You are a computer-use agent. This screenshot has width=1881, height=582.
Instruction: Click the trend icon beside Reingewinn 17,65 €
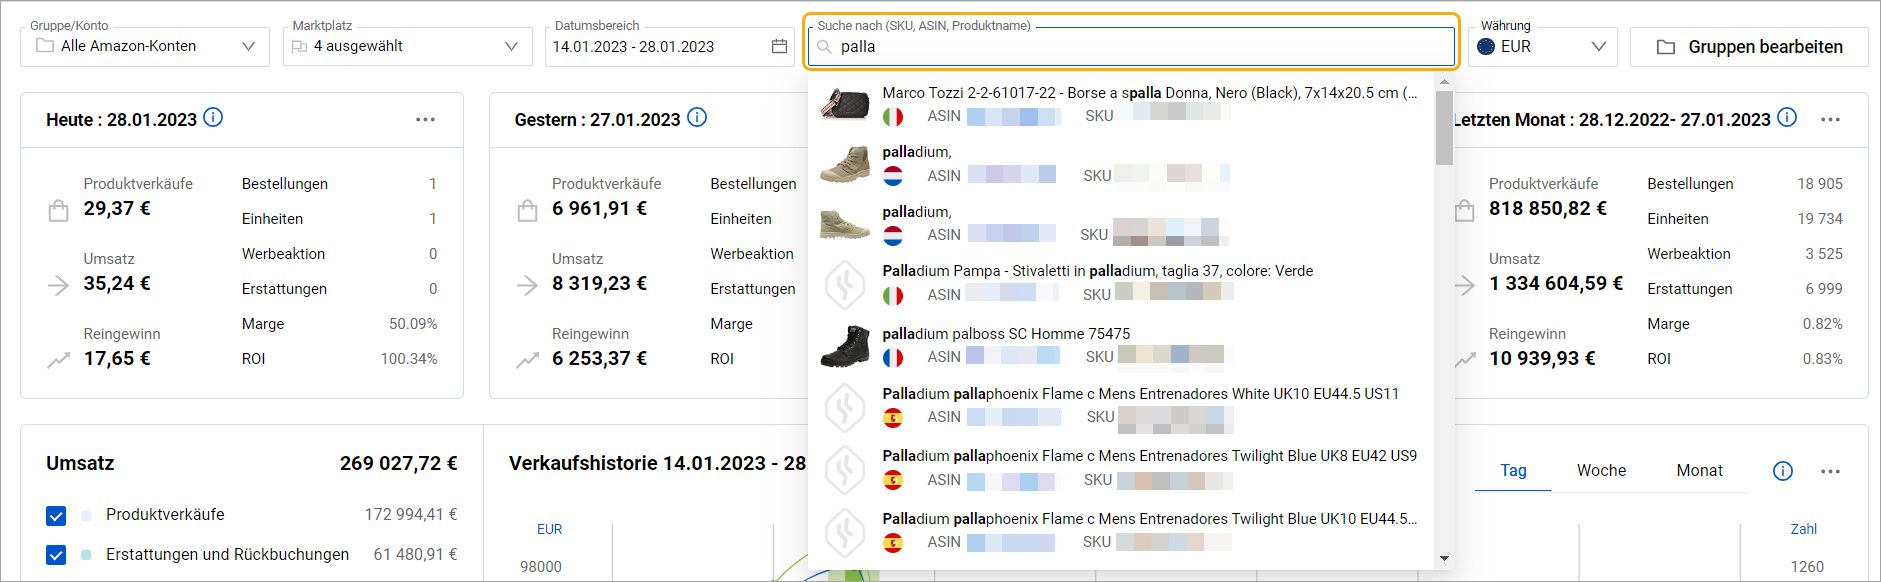point(59,360)
